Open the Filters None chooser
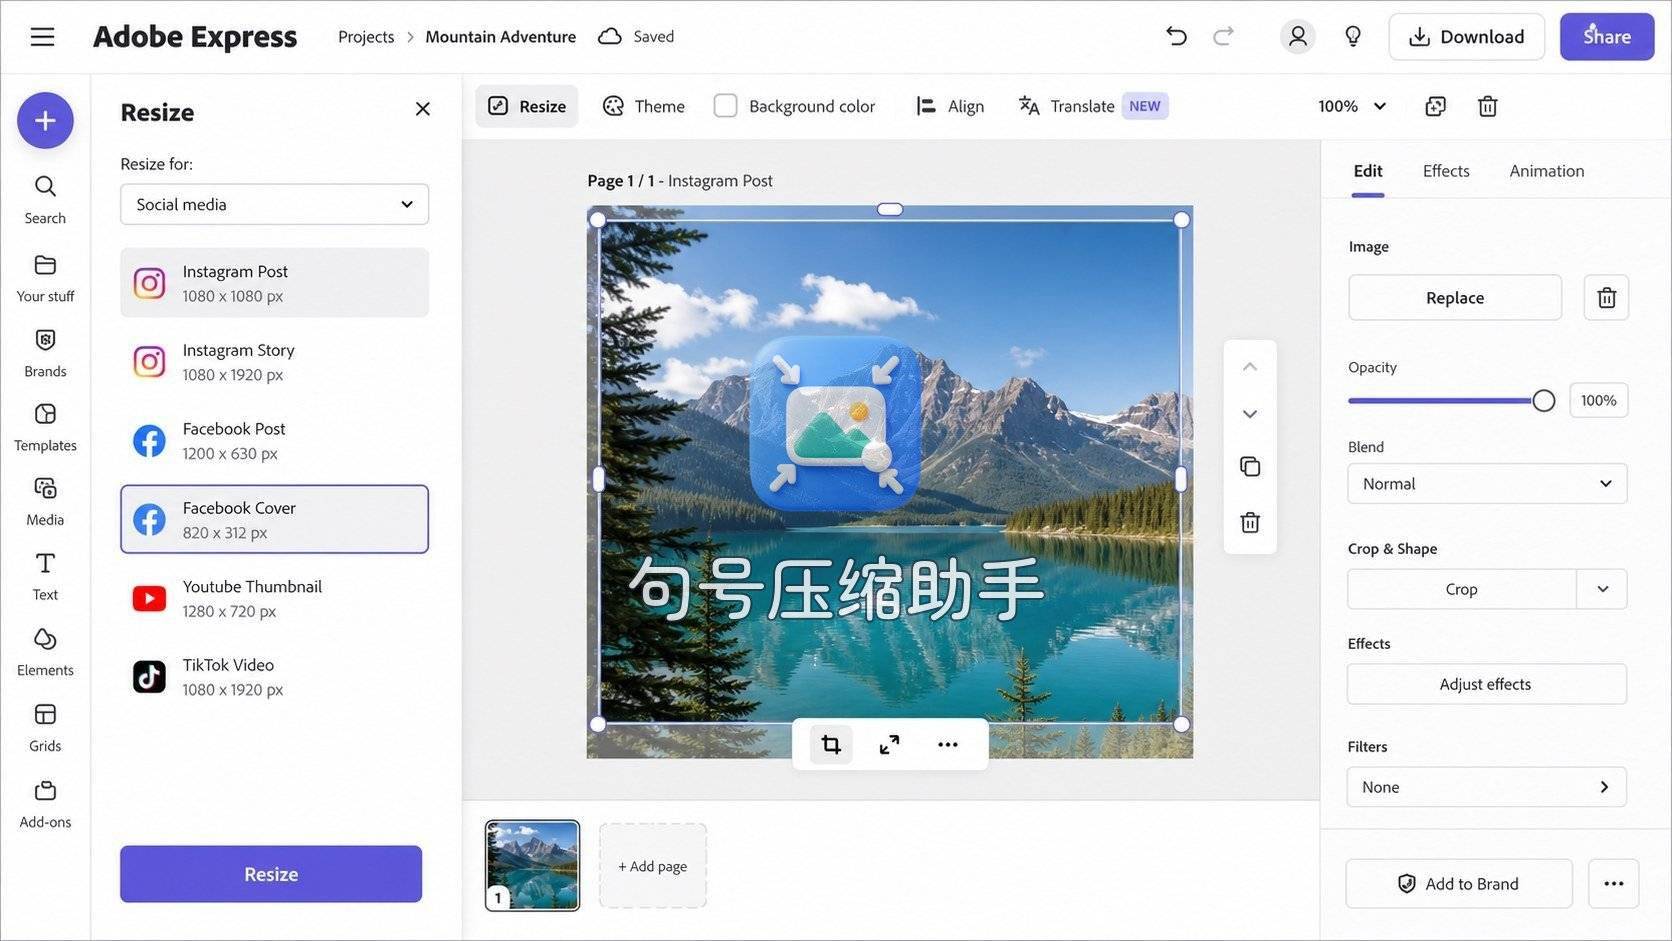 point(1487,787)
